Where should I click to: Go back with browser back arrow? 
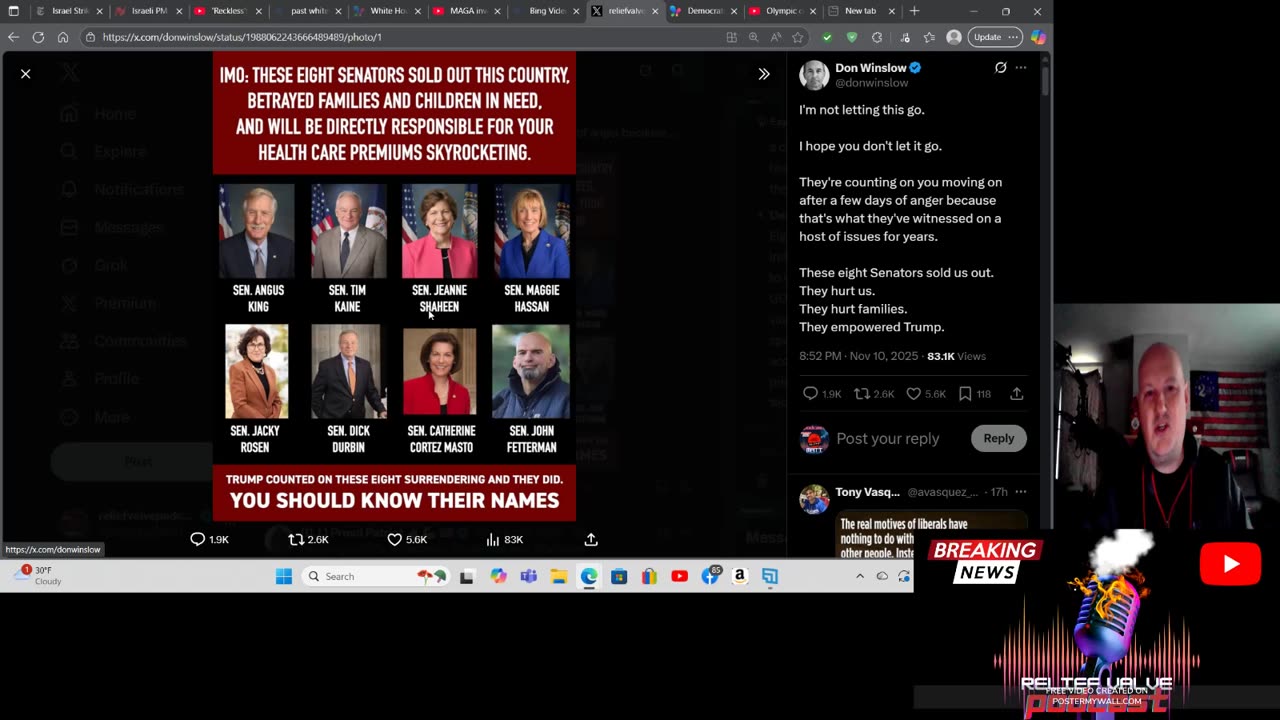[x=13, y=37]
